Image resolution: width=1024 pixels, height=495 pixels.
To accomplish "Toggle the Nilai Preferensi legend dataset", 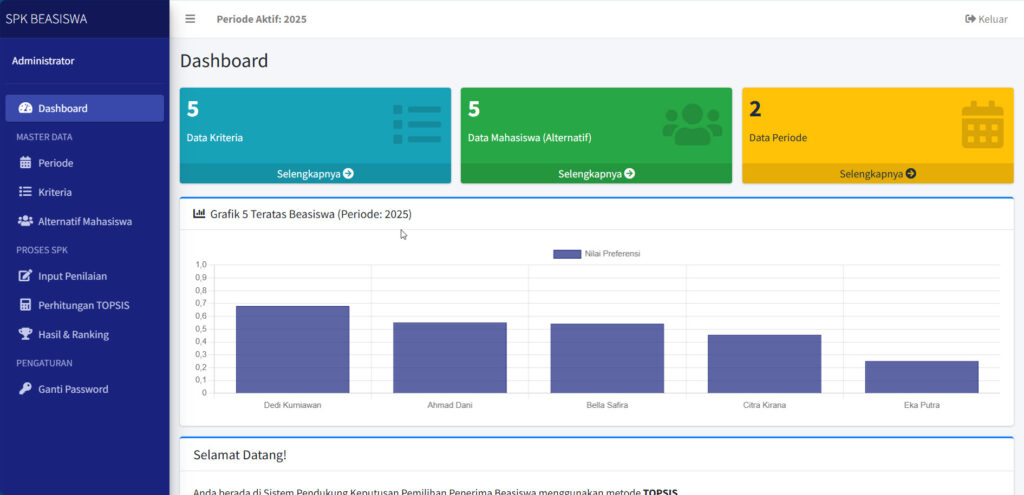I will (596, 254).
